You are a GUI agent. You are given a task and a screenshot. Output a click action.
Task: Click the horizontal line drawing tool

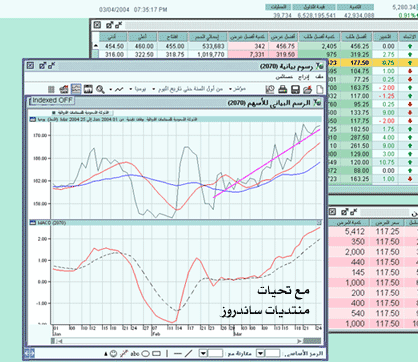tap(178, 353)
